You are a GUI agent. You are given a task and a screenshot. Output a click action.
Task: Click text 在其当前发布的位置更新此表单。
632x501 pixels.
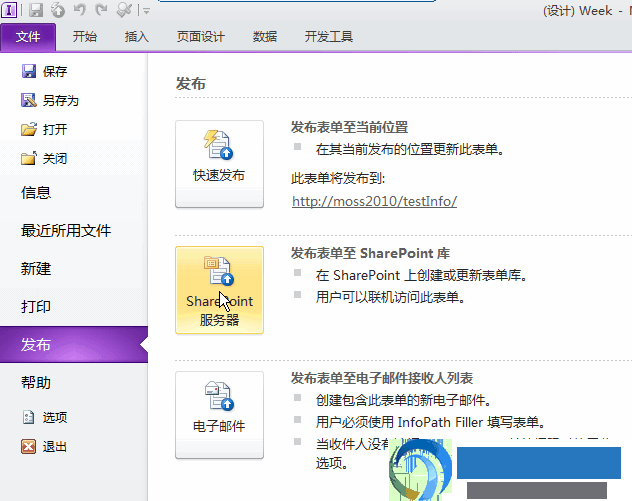coord(410,150)
